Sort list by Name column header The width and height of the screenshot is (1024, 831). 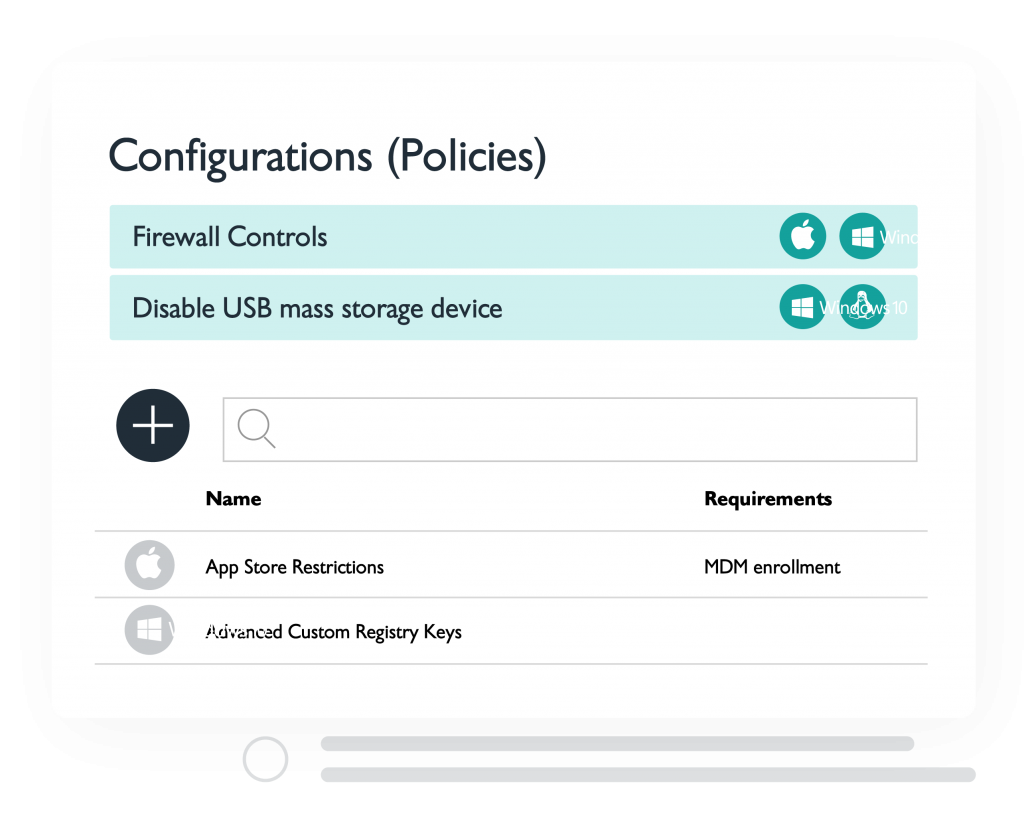coord(233,498)
